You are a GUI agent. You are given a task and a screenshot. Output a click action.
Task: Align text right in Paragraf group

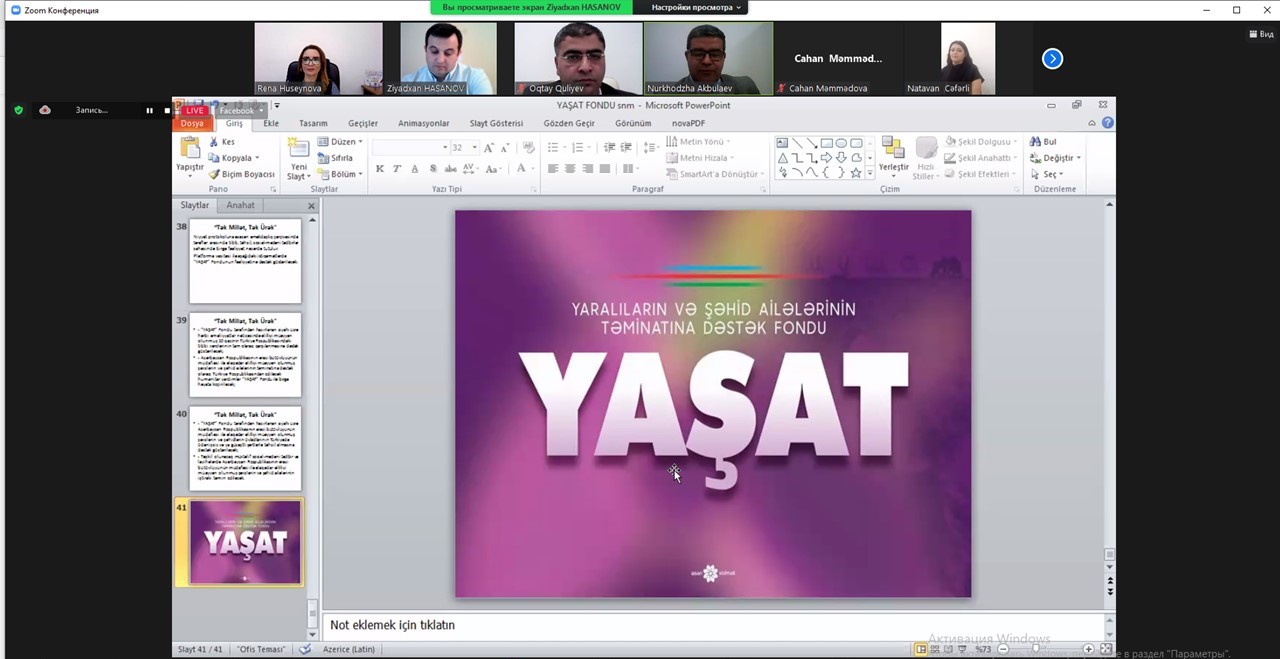tap(588, 169)
